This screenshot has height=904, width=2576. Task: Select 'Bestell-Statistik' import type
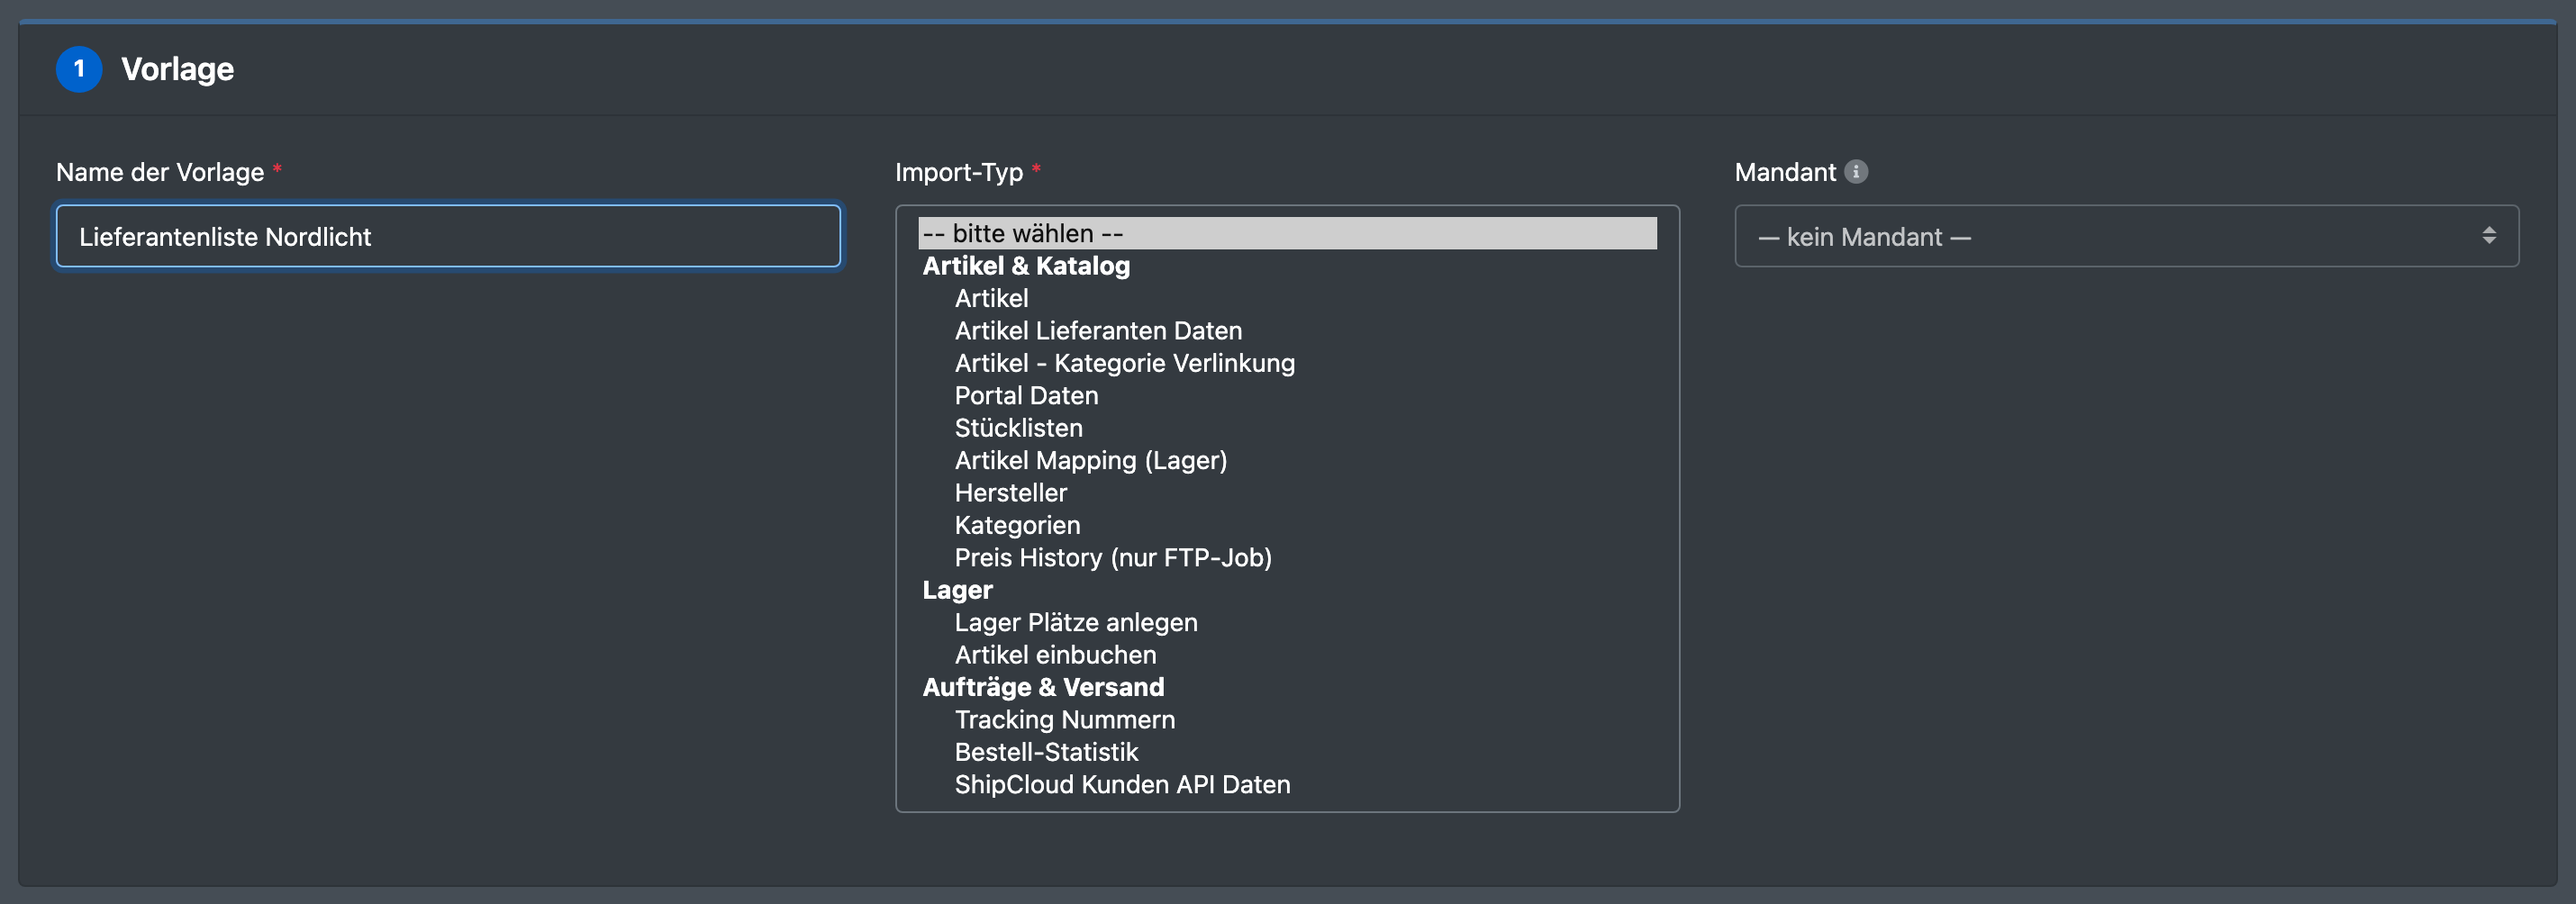(x=1287, y=752)
